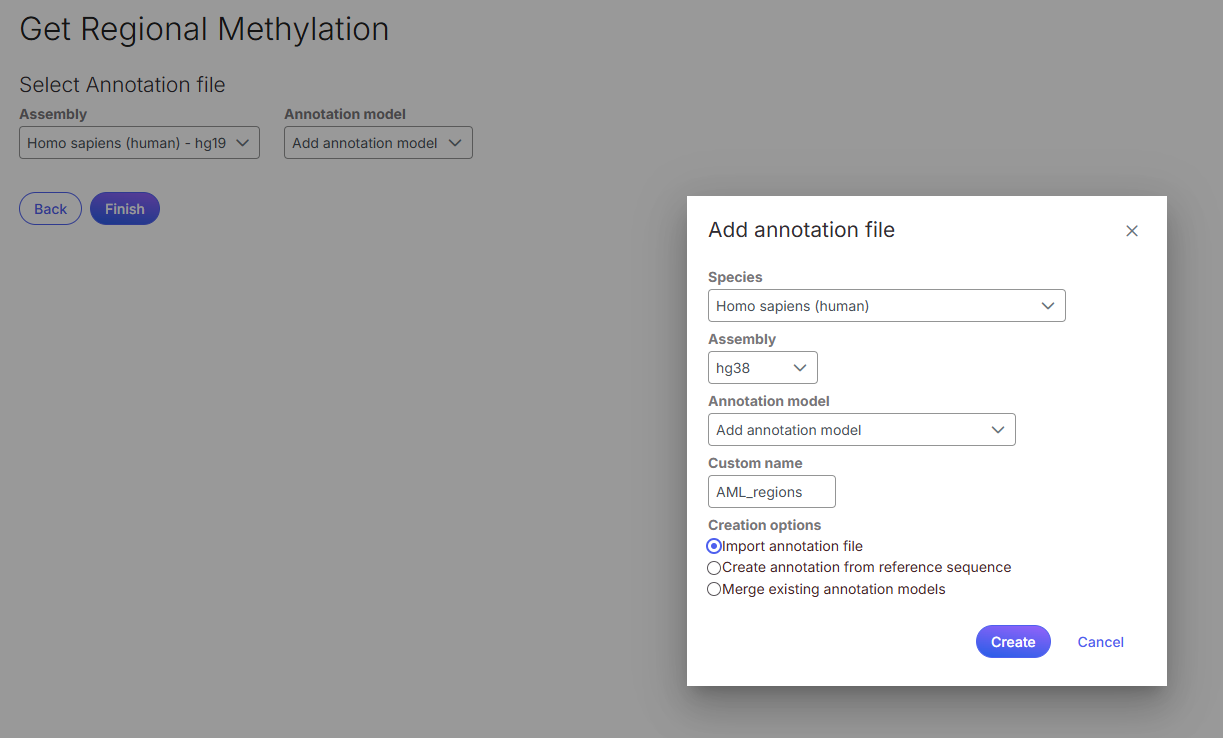Focus the Custom name field containing AML_regions

[x=771, y=492]
